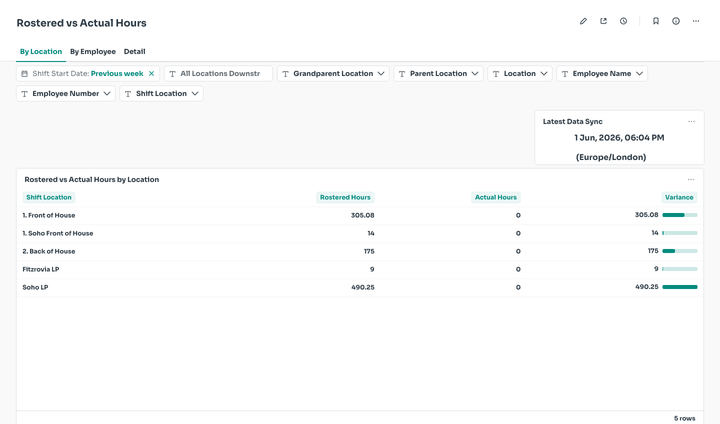The width and height of the screenshot is (720, 424).
Task: Open the Rostered vs Actual table ellipsis menu
Action: [x=691, y=180]
